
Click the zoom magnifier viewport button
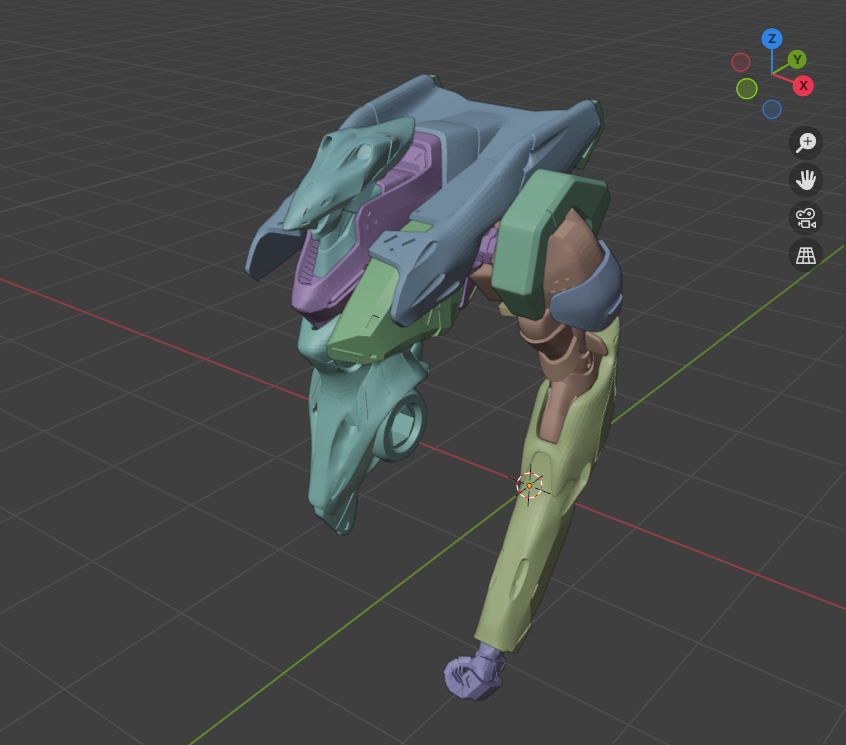[806, 143]
